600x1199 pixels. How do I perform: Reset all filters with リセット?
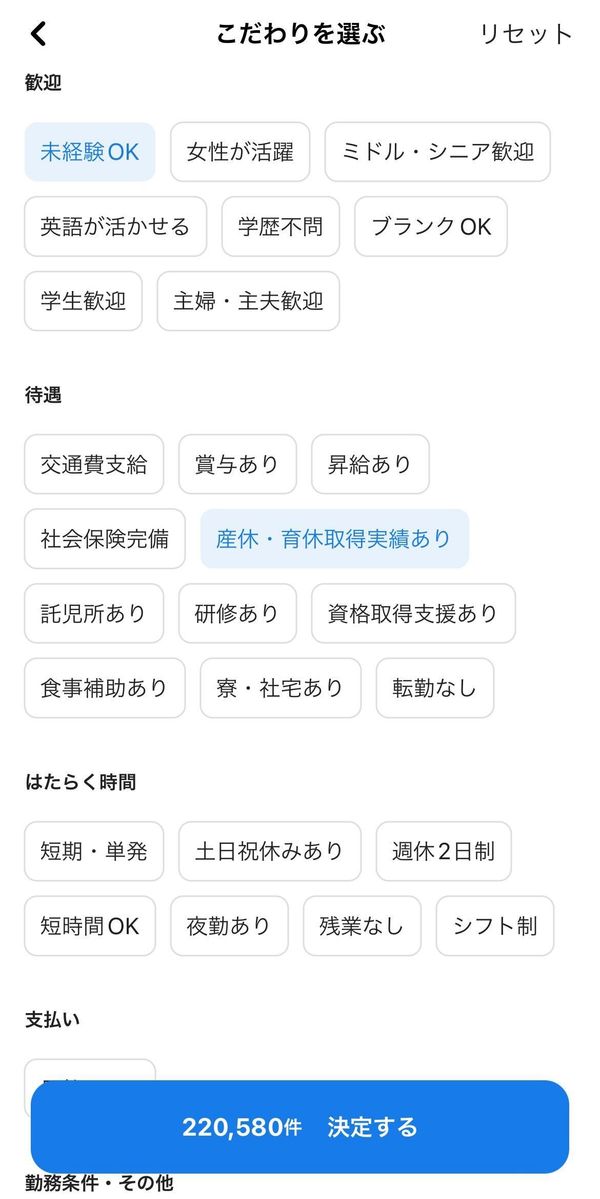pyautogui.click(x=525, y=34)
